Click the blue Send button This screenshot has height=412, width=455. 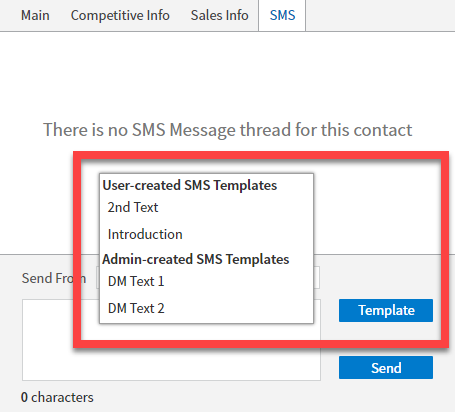click(386, 368)
